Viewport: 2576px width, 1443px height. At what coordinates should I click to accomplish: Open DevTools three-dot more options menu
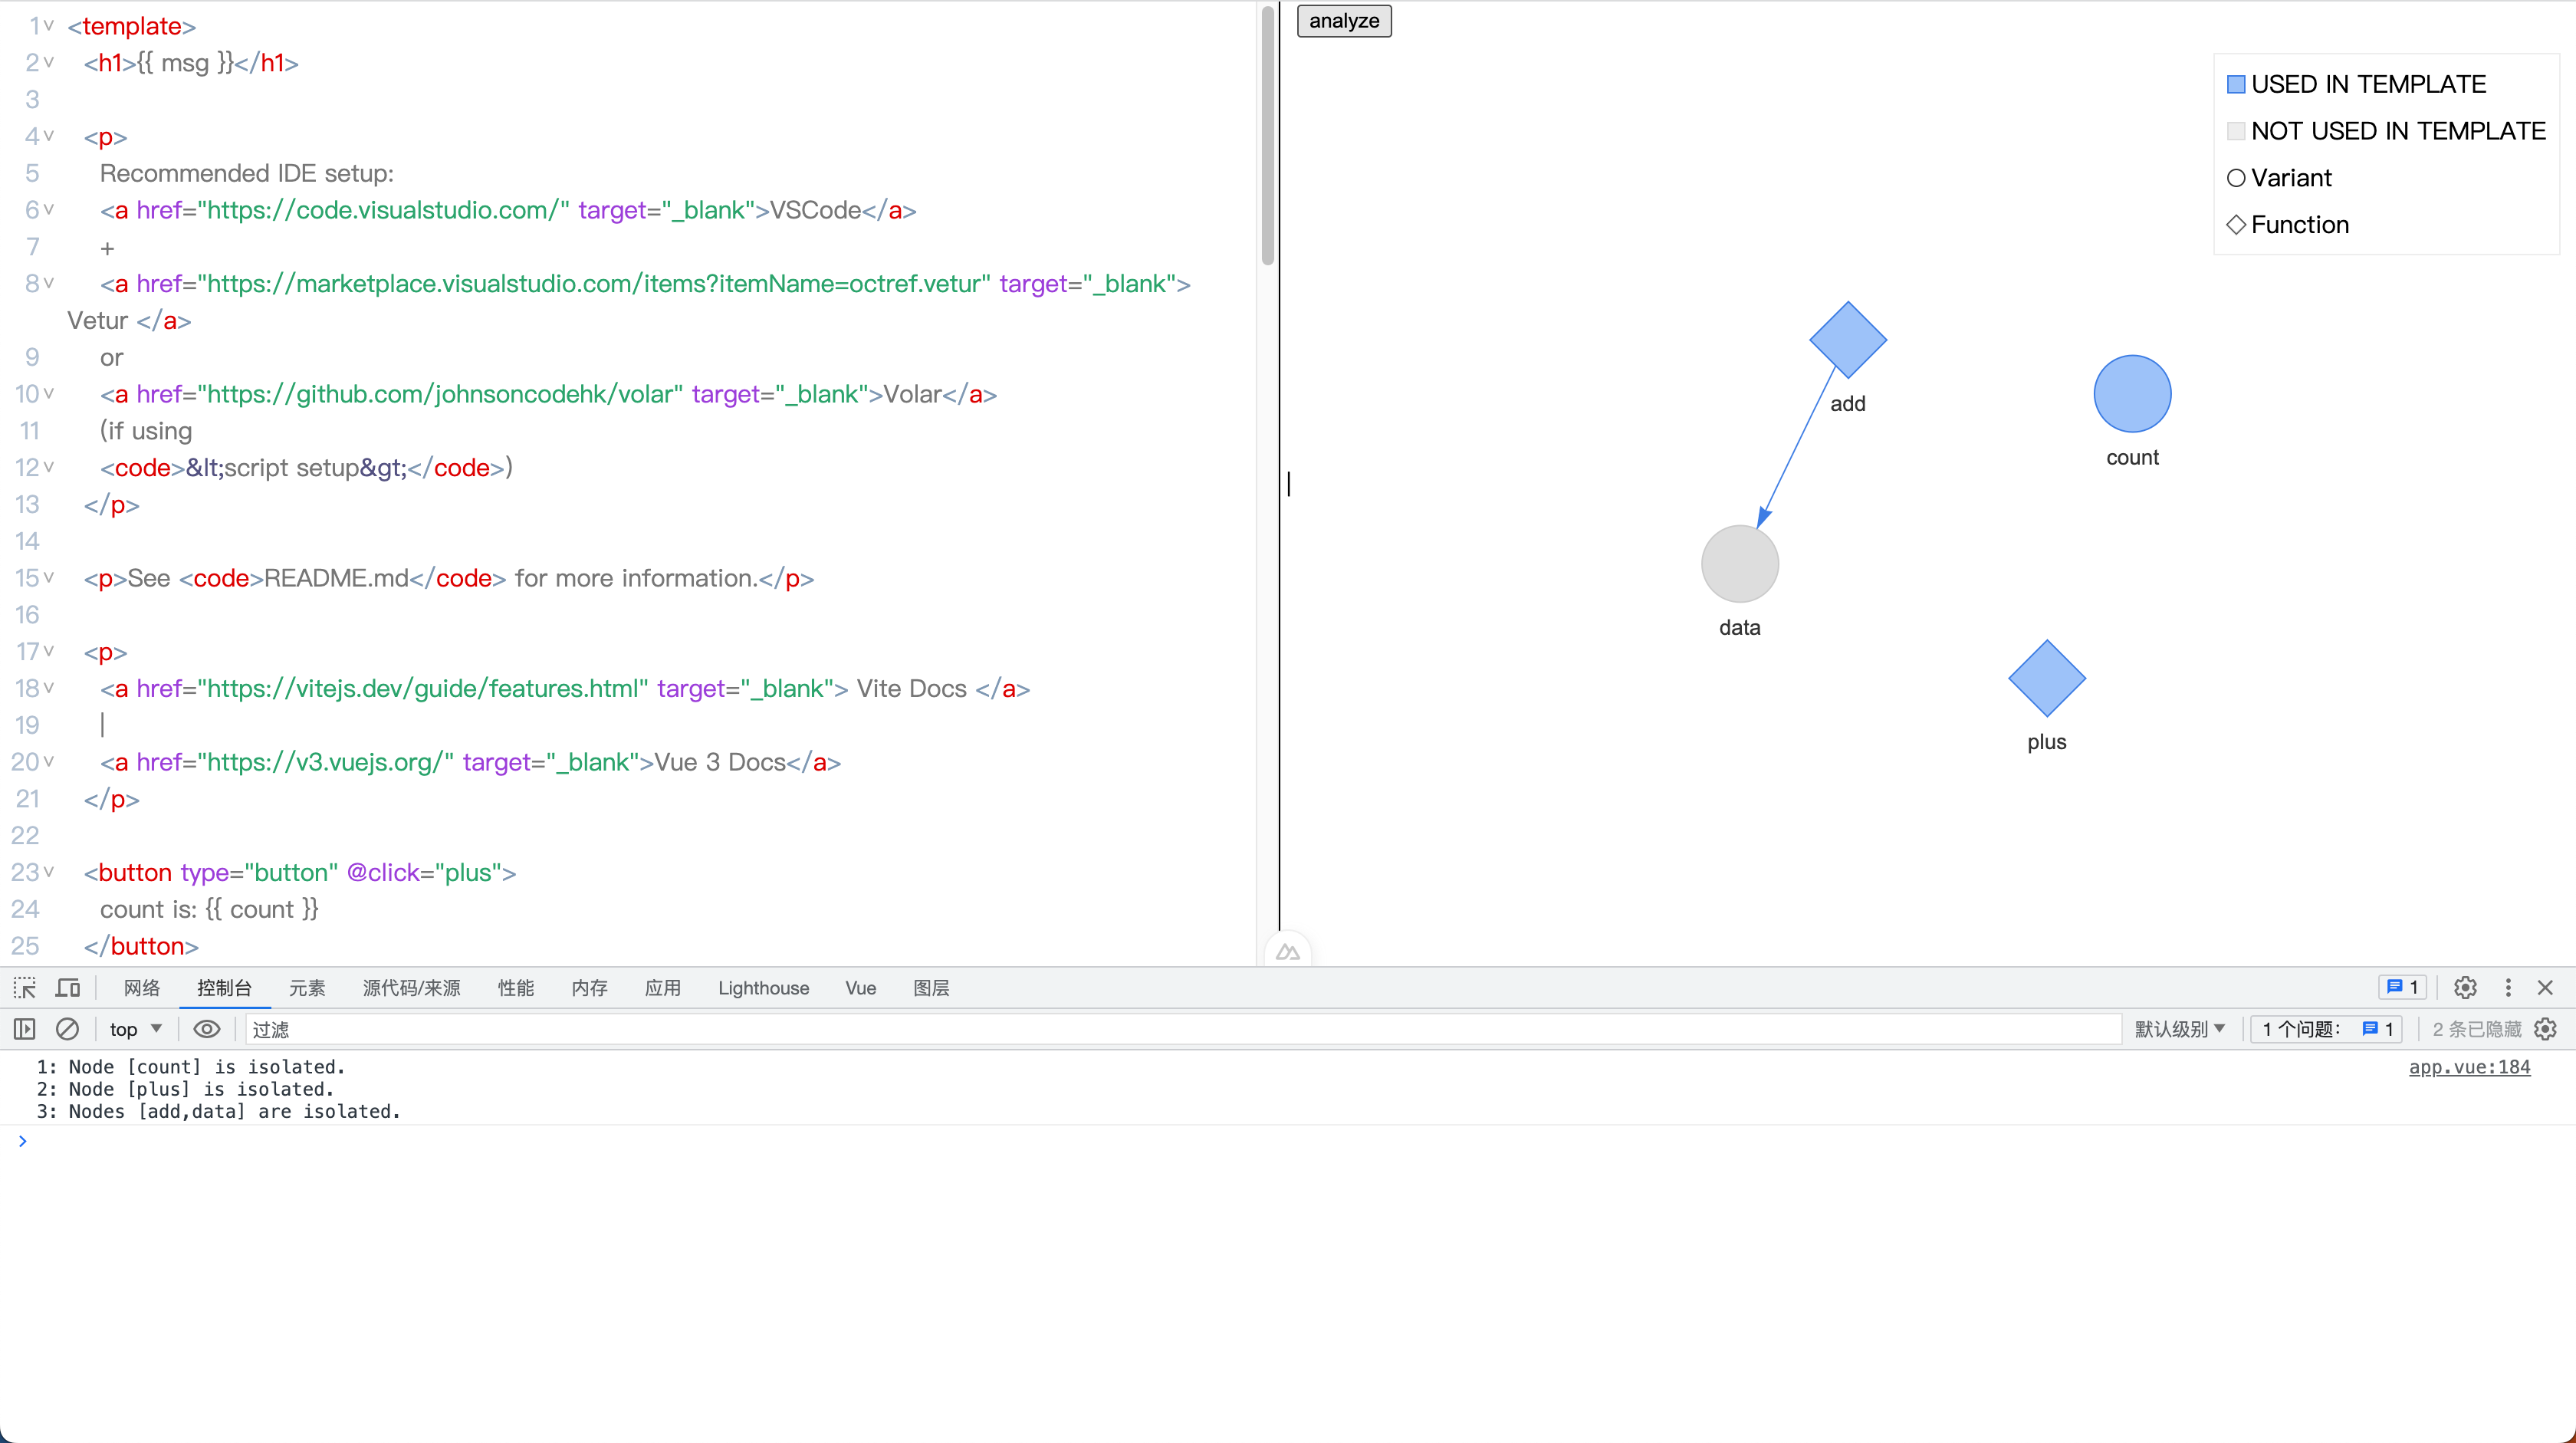pyautogui.click(x=2508, y=988)
